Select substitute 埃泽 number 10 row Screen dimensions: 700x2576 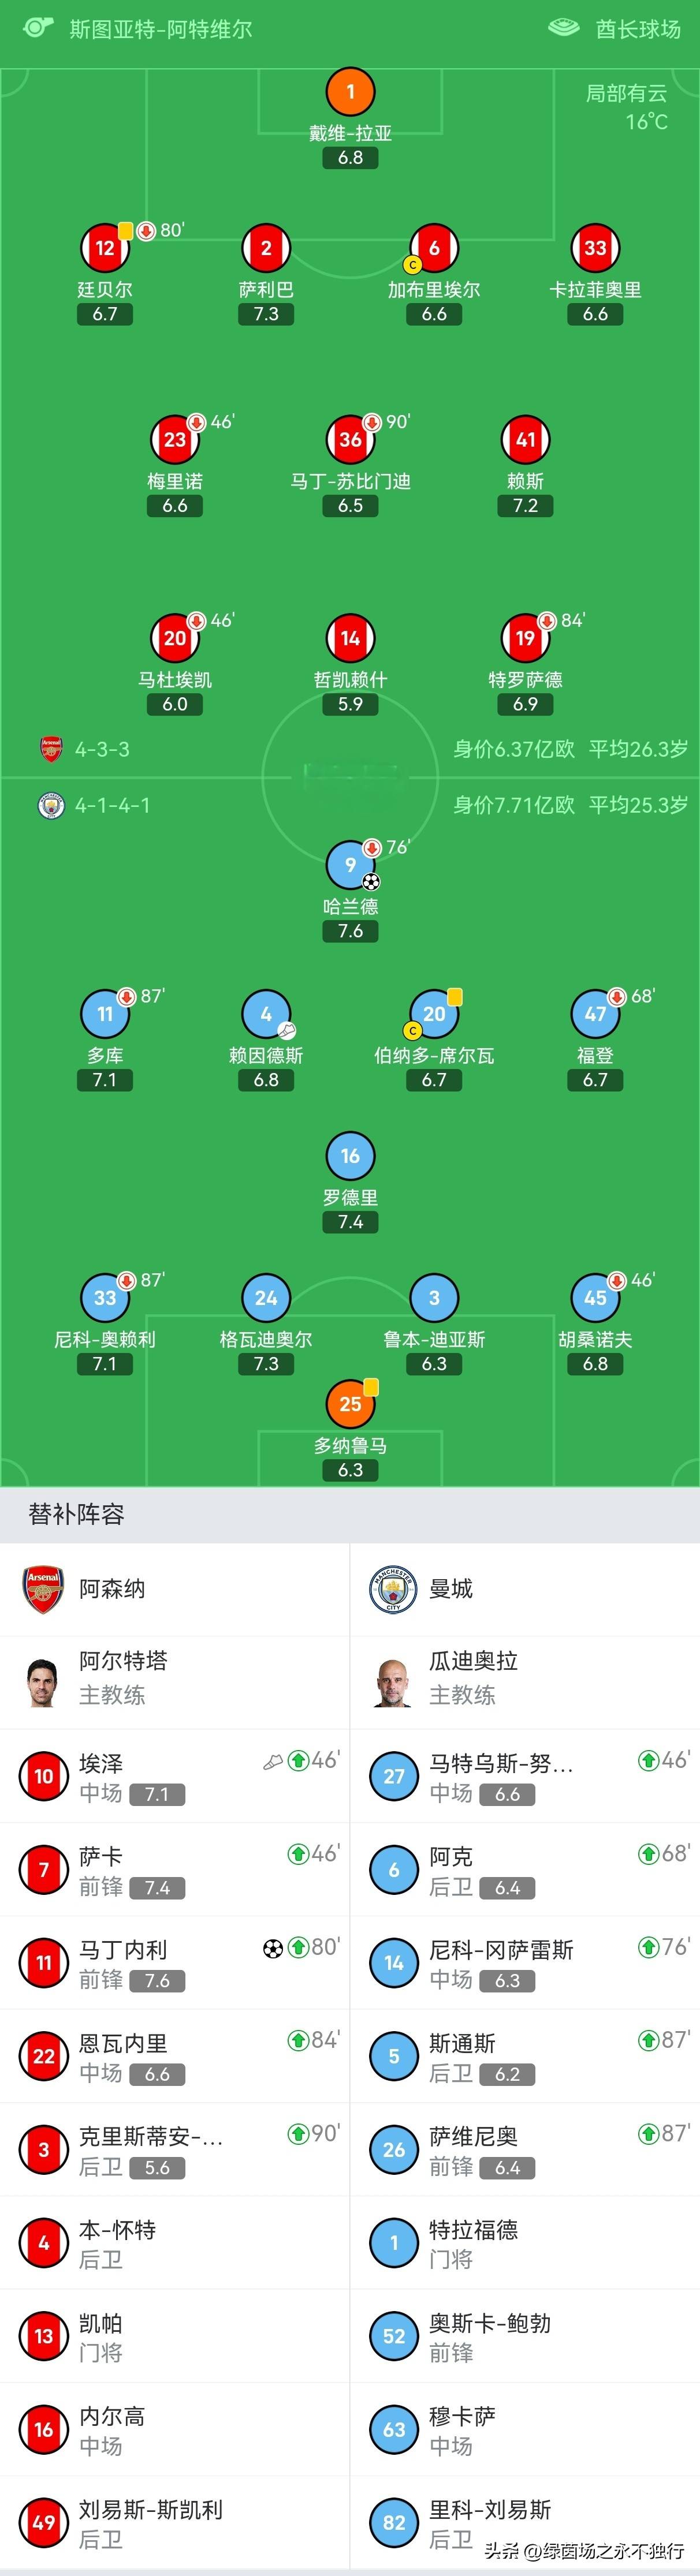(x=175, y=1777)
